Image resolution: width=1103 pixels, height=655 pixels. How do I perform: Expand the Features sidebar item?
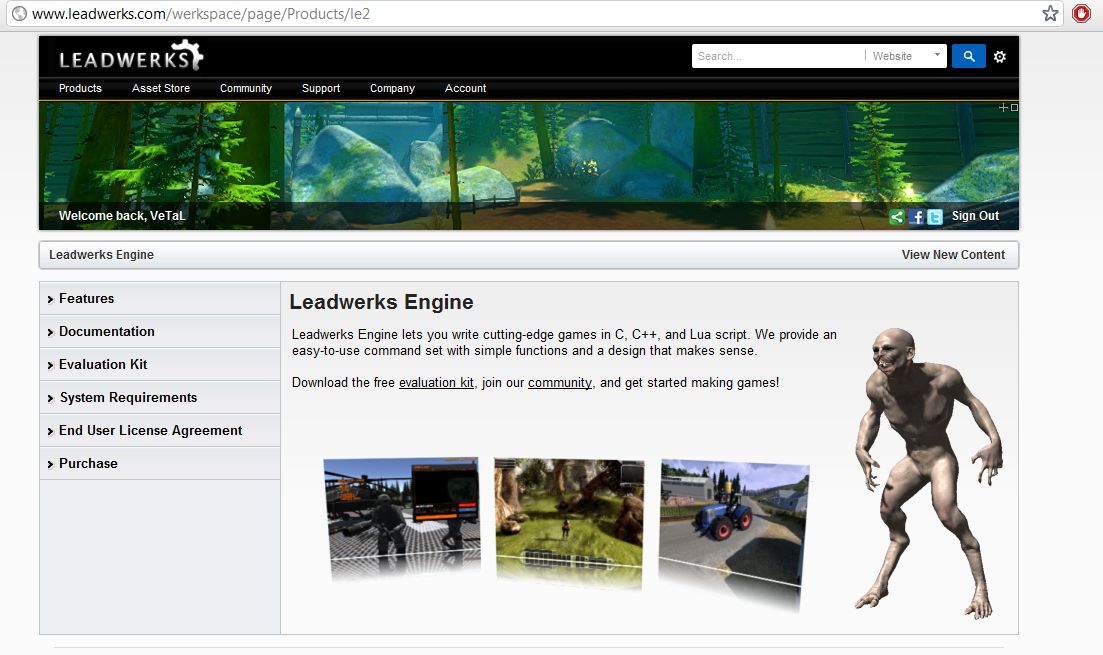click(x=160, y=298)
